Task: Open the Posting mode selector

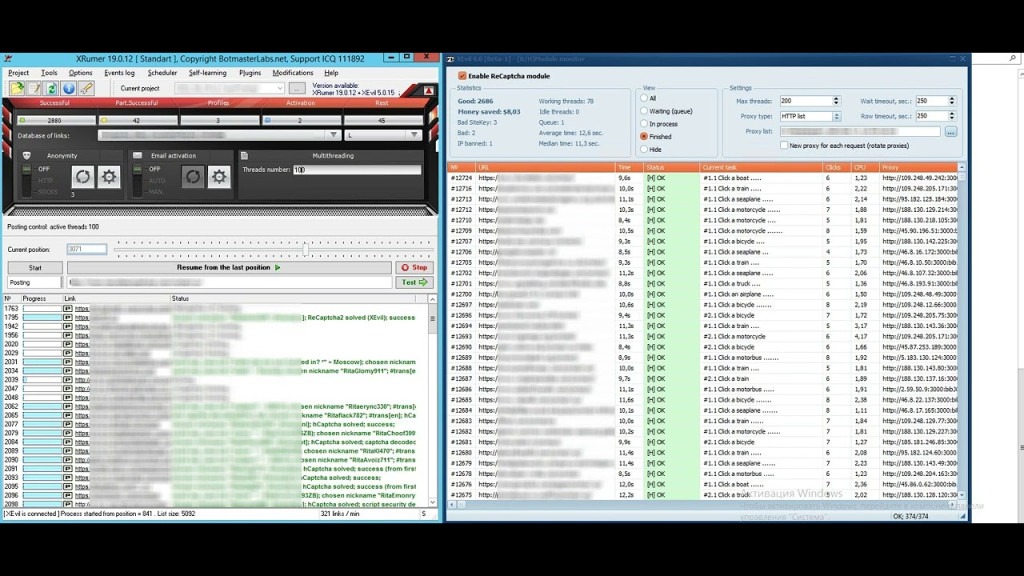Action: pyautogui.click(x=35, y=282)
